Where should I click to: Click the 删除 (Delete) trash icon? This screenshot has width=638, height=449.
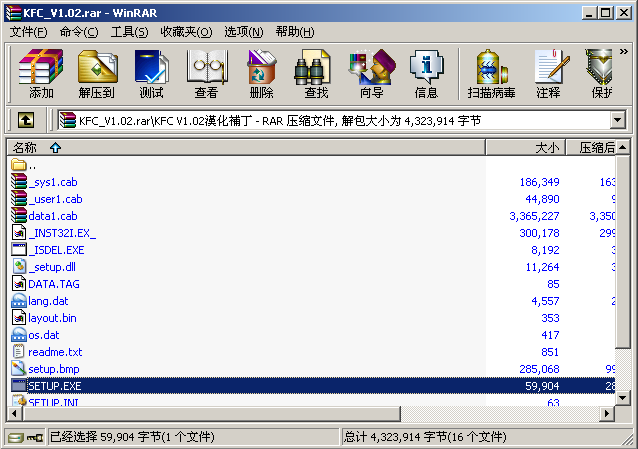click(262, 74)
